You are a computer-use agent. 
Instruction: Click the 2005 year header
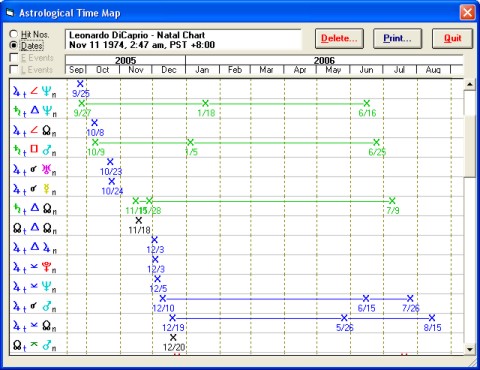pyautogui.click(x=126, y=60)
